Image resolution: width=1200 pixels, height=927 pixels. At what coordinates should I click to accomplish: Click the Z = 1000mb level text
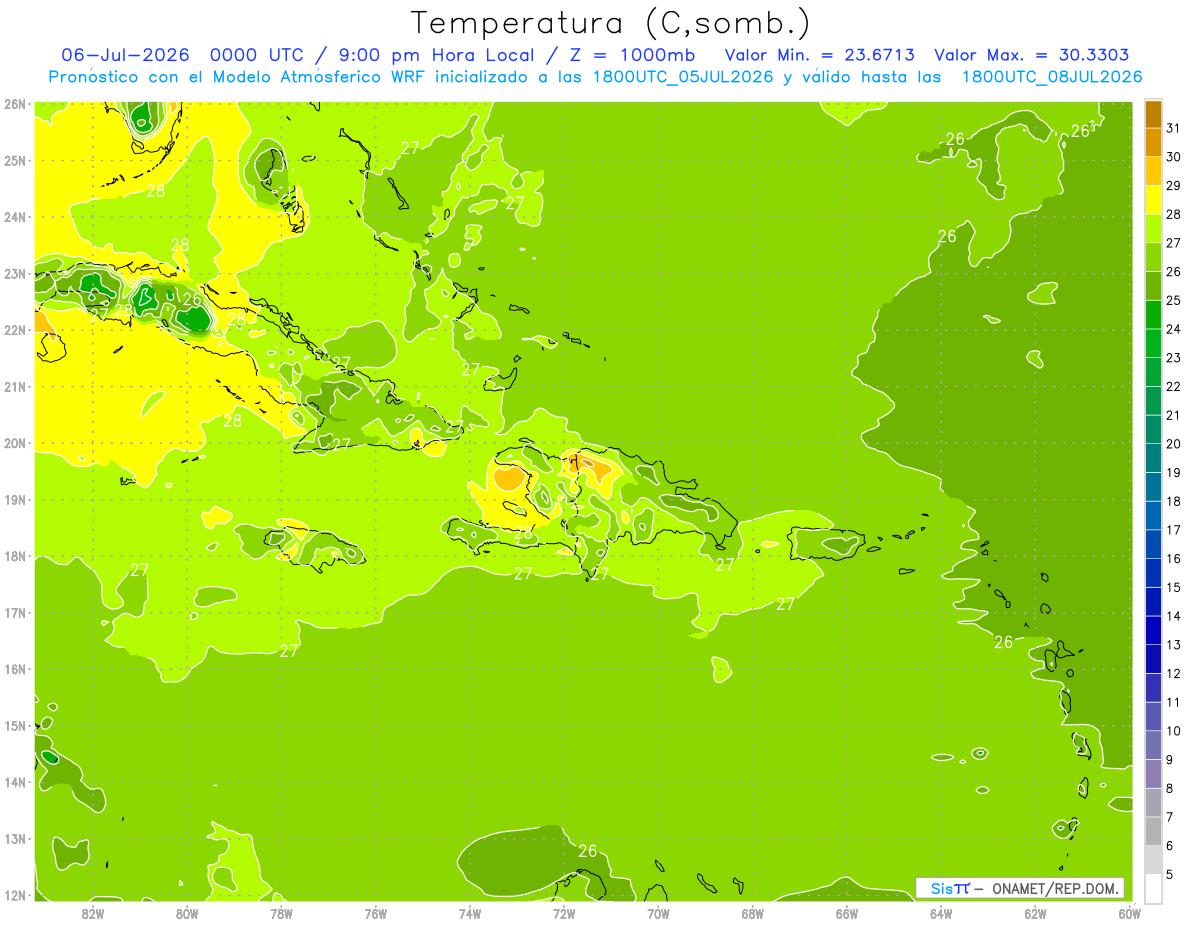pyautogui.click(x=632, y=55)
